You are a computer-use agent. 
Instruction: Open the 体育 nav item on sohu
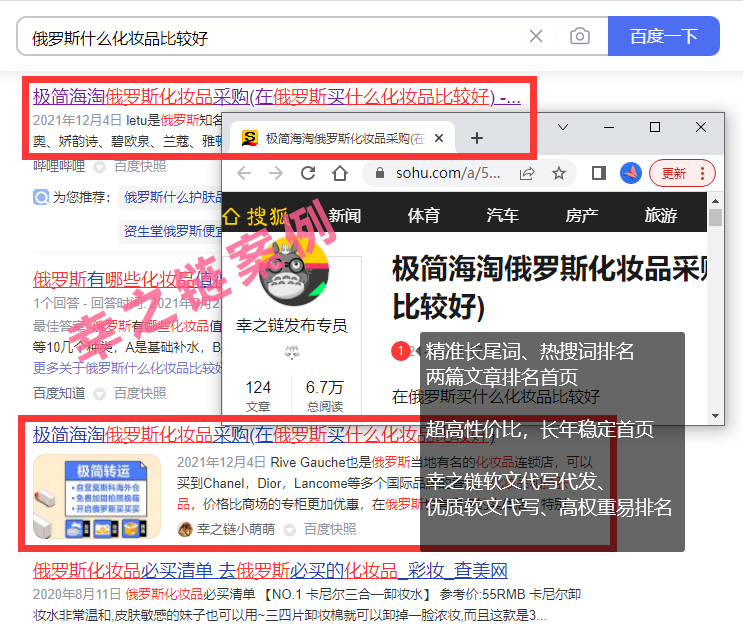click(x=424, y=216)
